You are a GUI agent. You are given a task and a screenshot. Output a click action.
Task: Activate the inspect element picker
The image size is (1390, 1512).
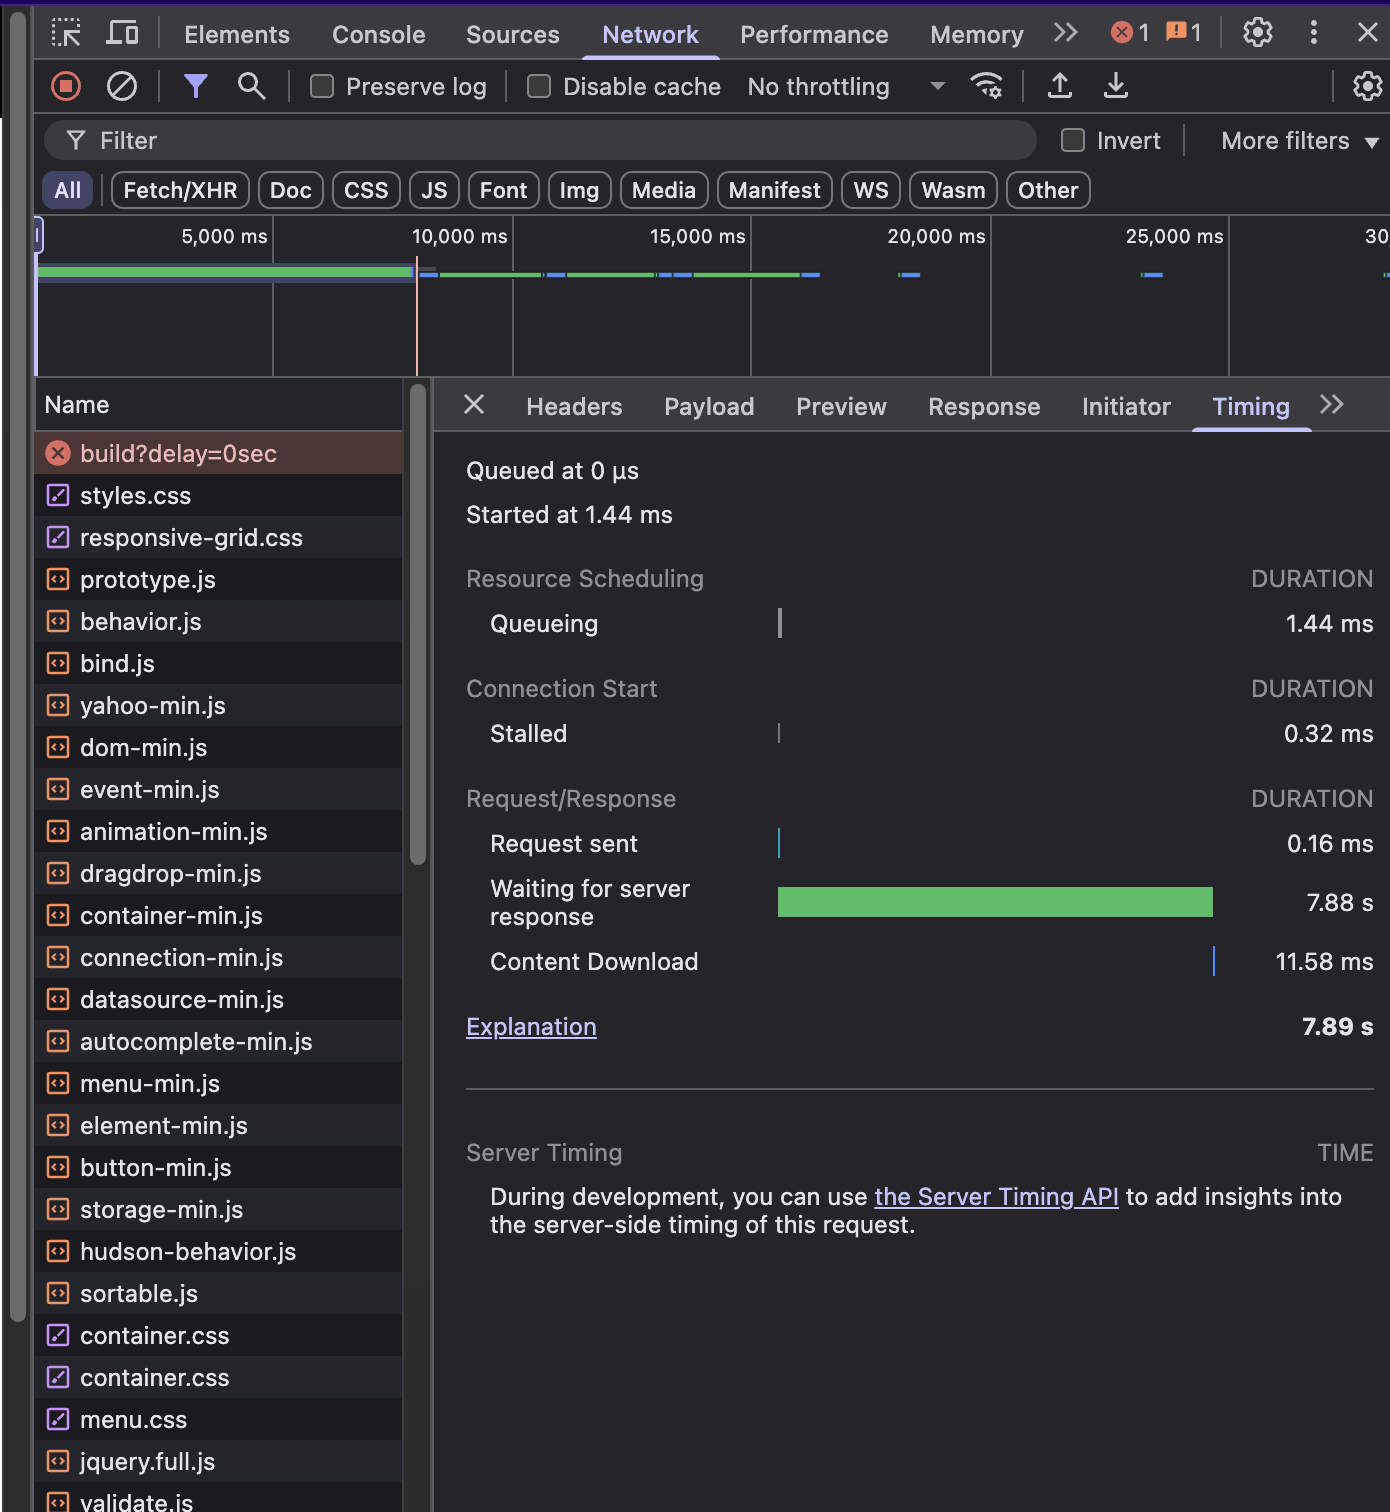(66, 33)
